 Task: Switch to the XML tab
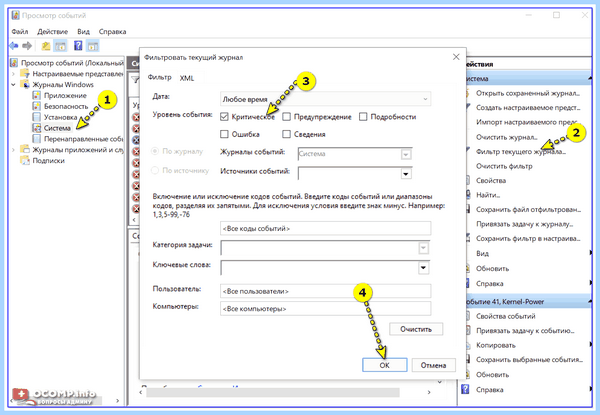187,78
